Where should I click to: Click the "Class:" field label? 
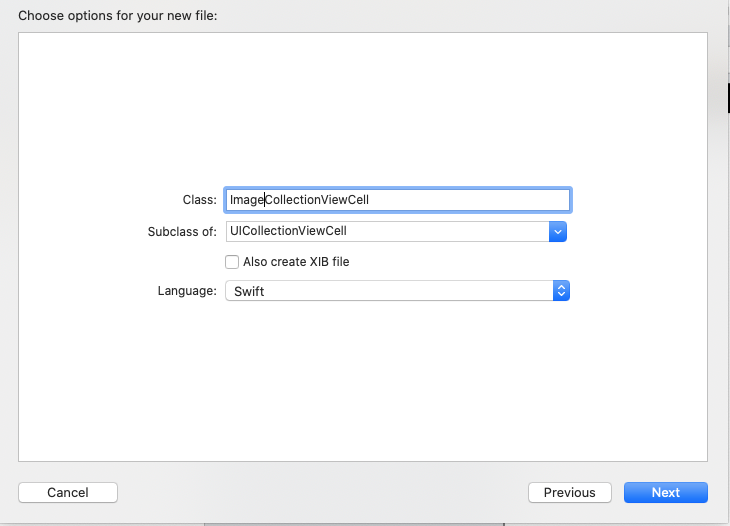pos(200,200)
